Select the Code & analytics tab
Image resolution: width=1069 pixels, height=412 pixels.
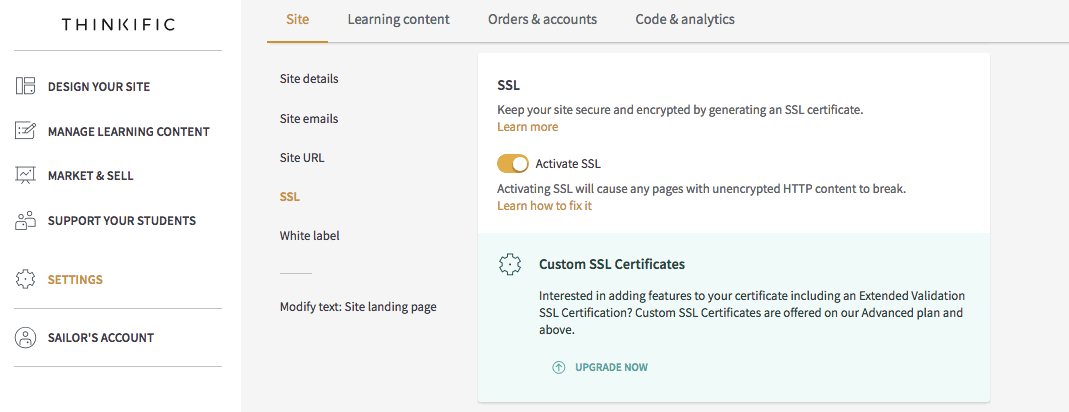click(685, 19)
